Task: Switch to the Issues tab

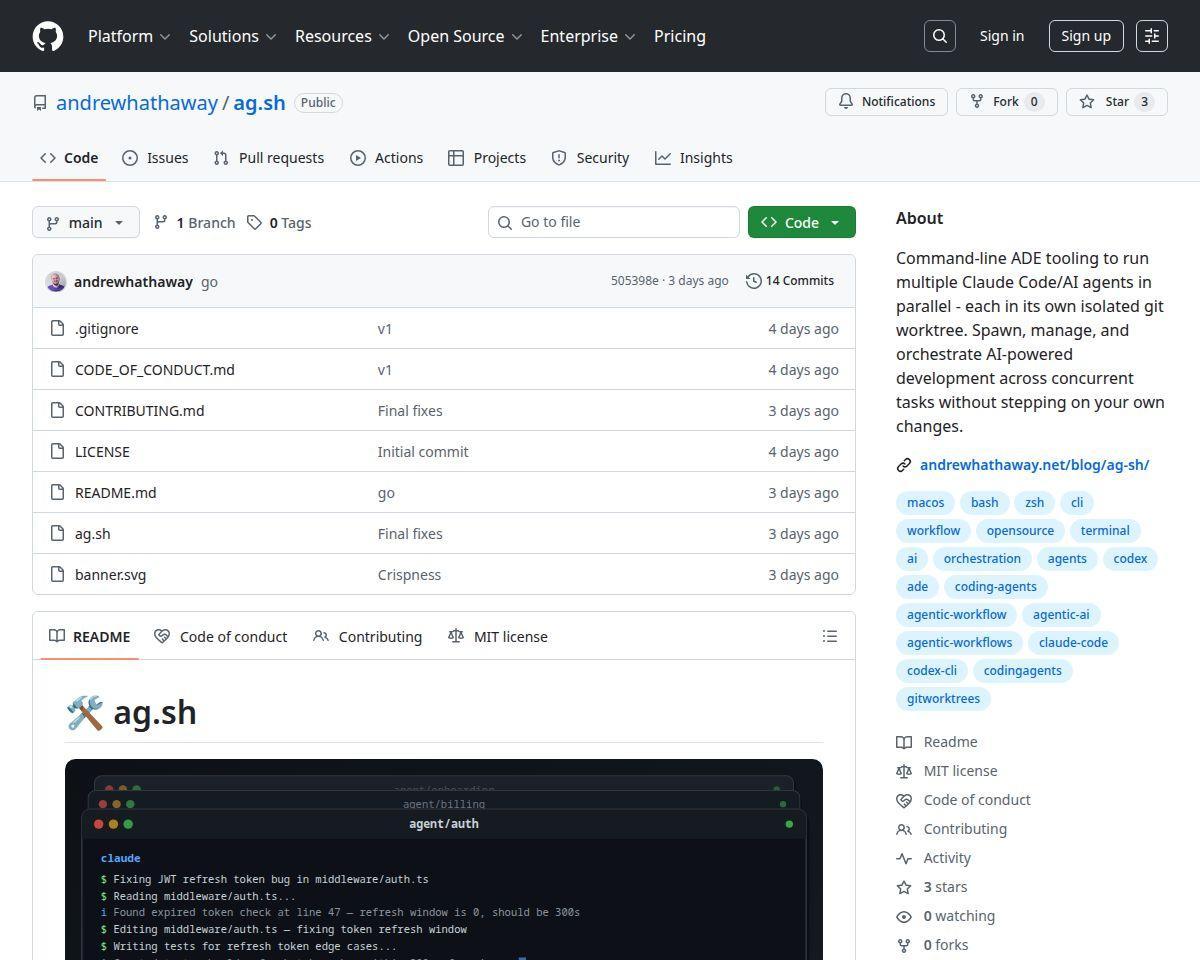Action: [x=155, y=157]
